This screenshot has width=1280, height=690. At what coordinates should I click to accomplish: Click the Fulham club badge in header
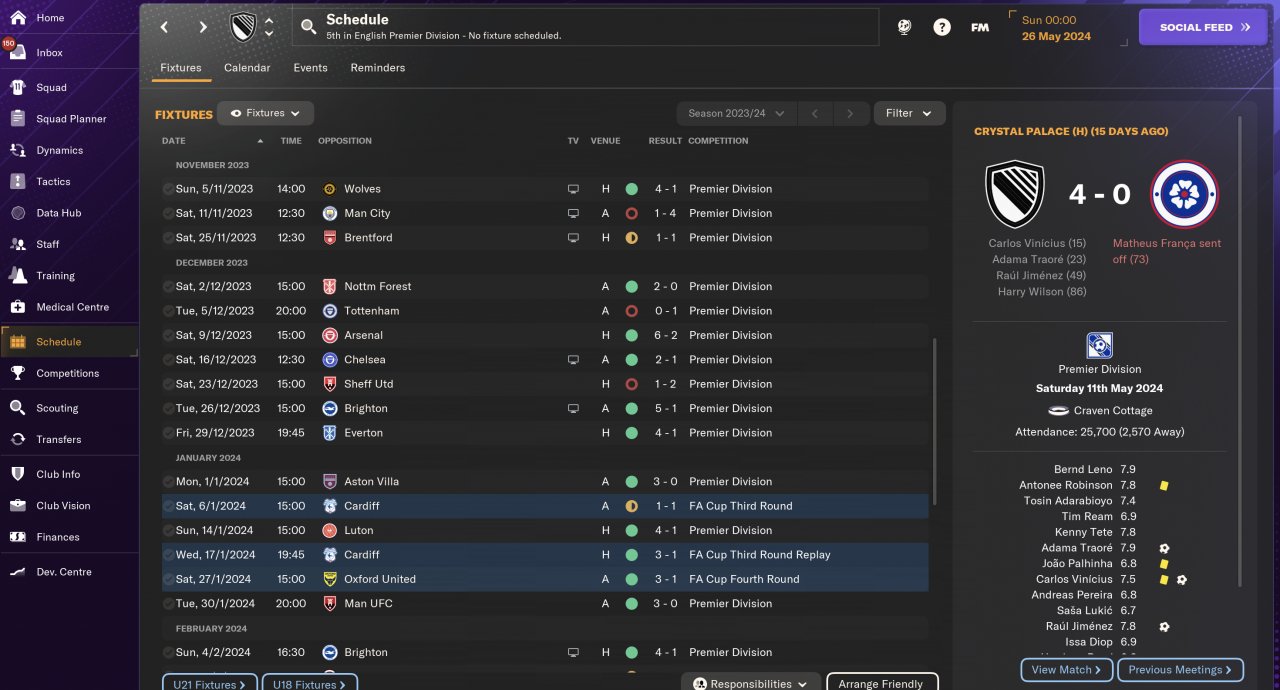243,27
